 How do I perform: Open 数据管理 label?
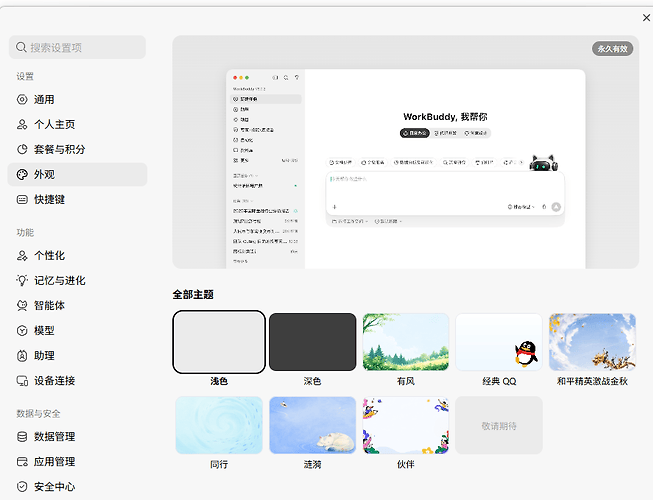point(55,437)
